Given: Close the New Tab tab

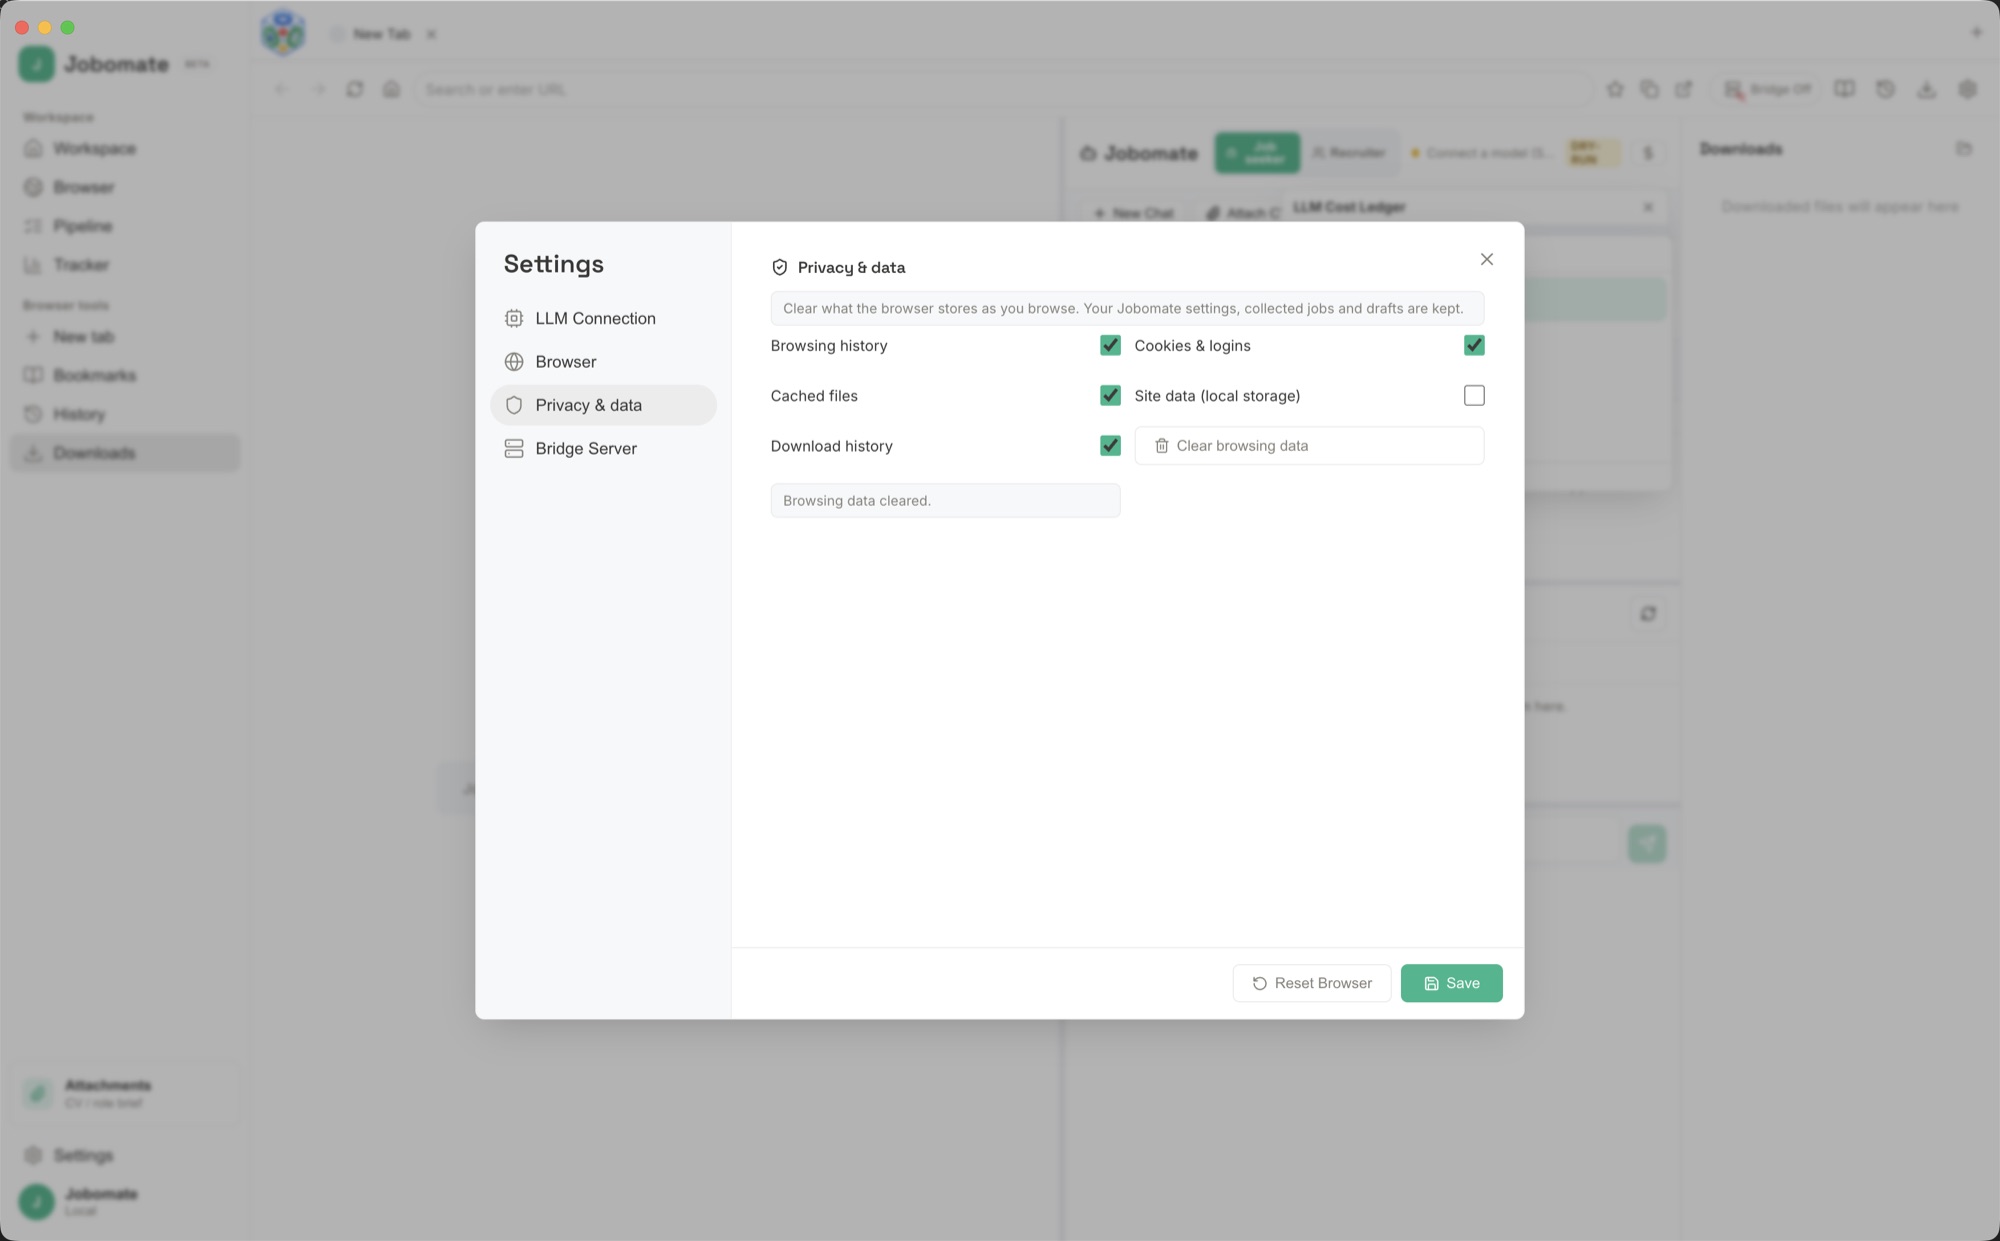Looking at the screenshot, I should [x=431, y=34].
